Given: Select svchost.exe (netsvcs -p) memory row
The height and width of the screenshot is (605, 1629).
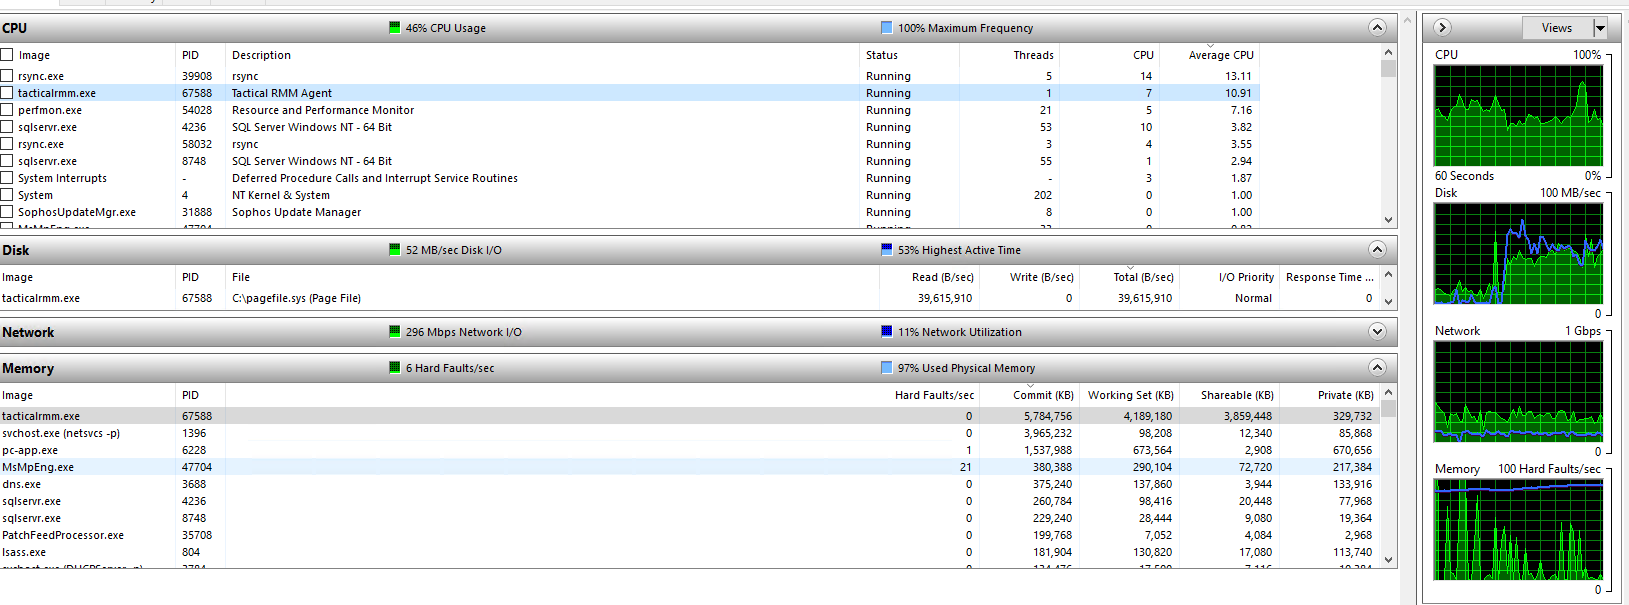Looking at the screenshot, I should [x=690, y=433].
